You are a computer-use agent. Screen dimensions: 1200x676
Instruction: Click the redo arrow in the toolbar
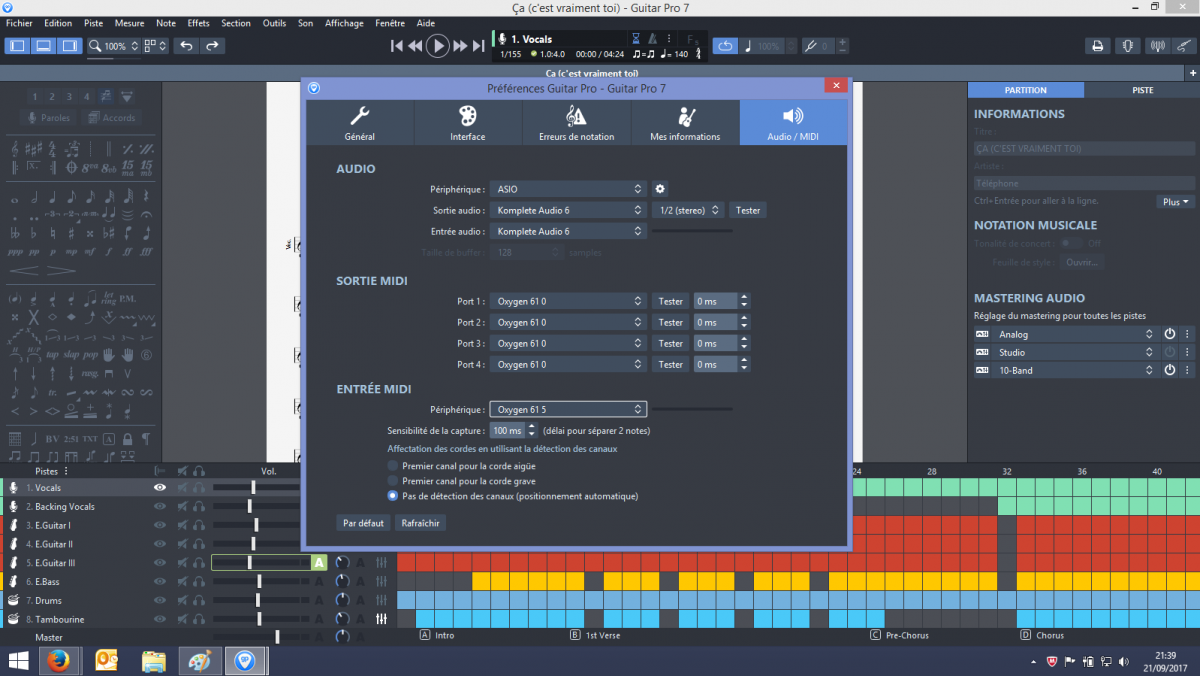coord(211,46)
